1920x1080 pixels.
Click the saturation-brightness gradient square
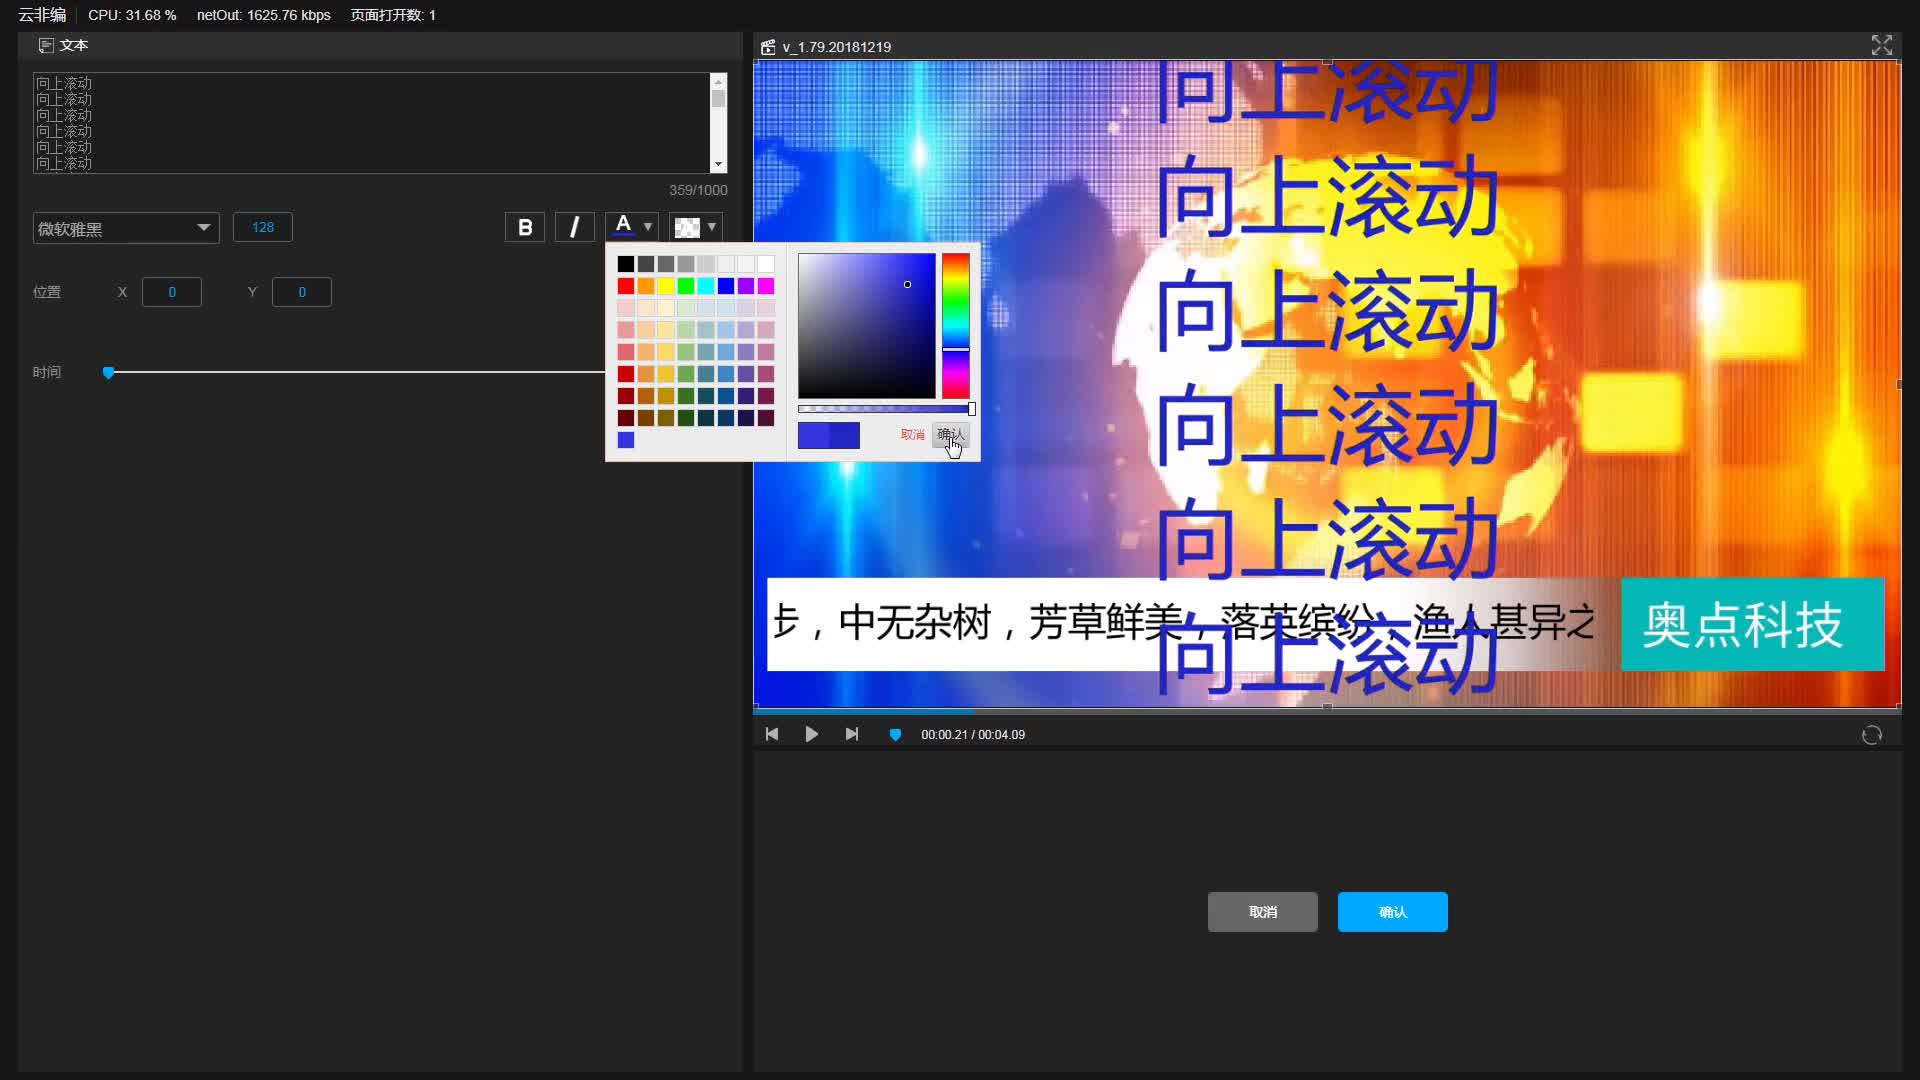867,326
